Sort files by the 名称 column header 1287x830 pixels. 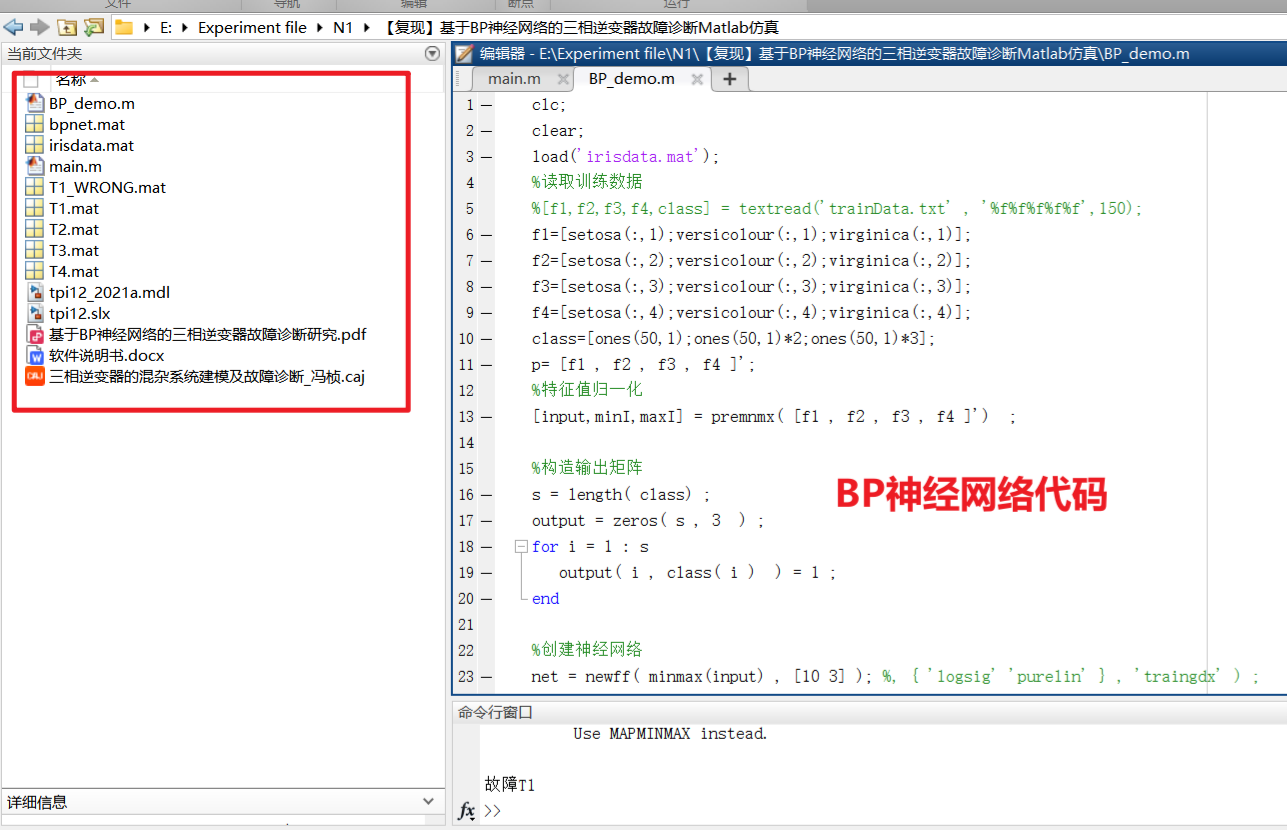pyautogui.click(x=70, y=79)
